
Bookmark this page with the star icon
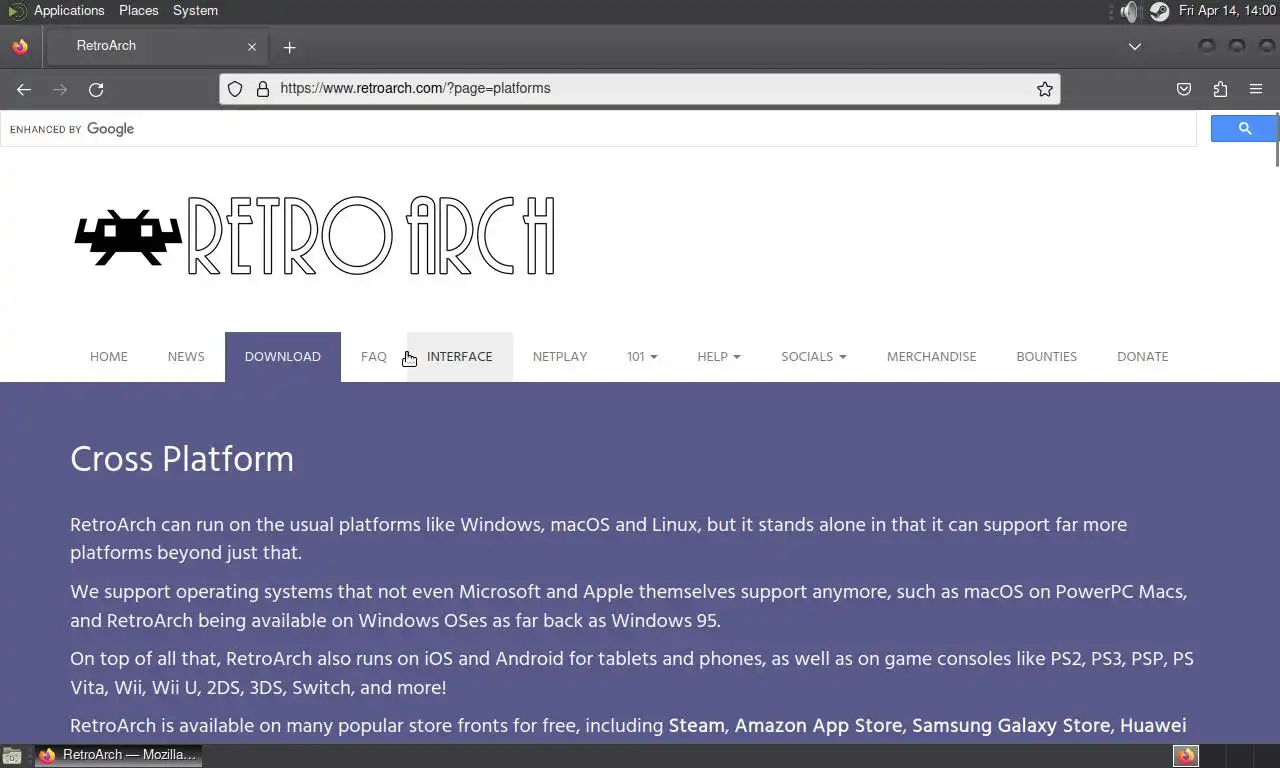1045,89
